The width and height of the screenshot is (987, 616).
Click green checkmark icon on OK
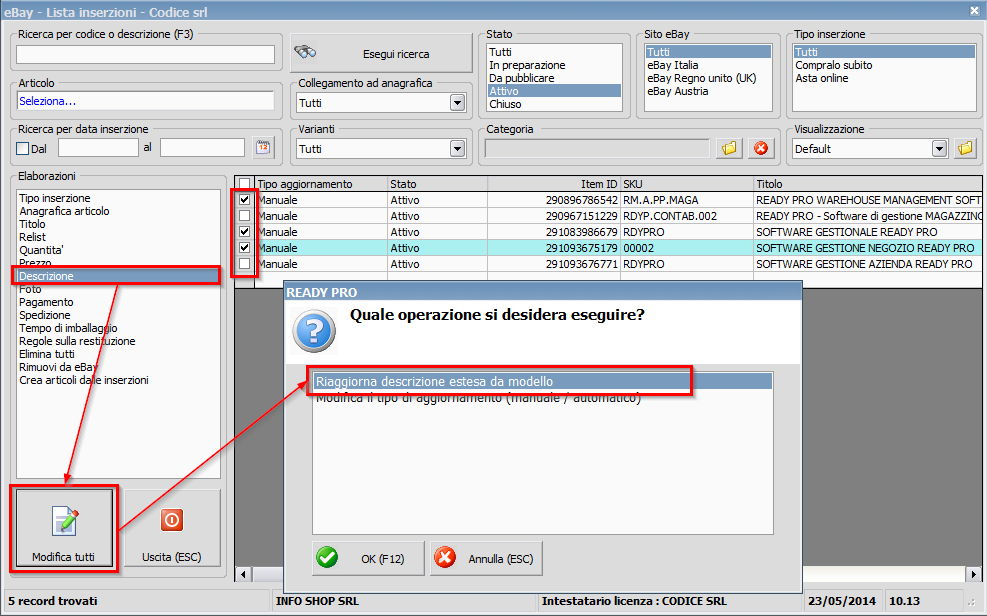(327, 557)
